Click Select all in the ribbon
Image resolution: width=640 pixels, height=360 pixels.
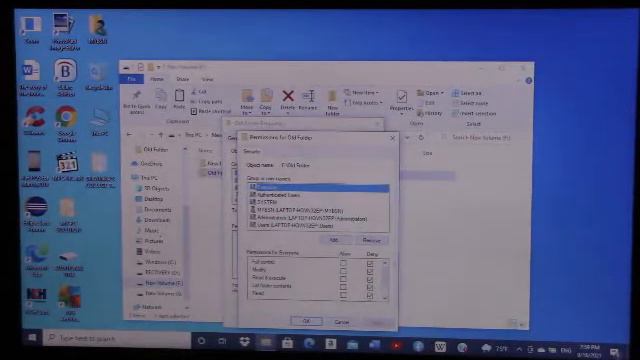pyautogui.click(x=467, y=93)
